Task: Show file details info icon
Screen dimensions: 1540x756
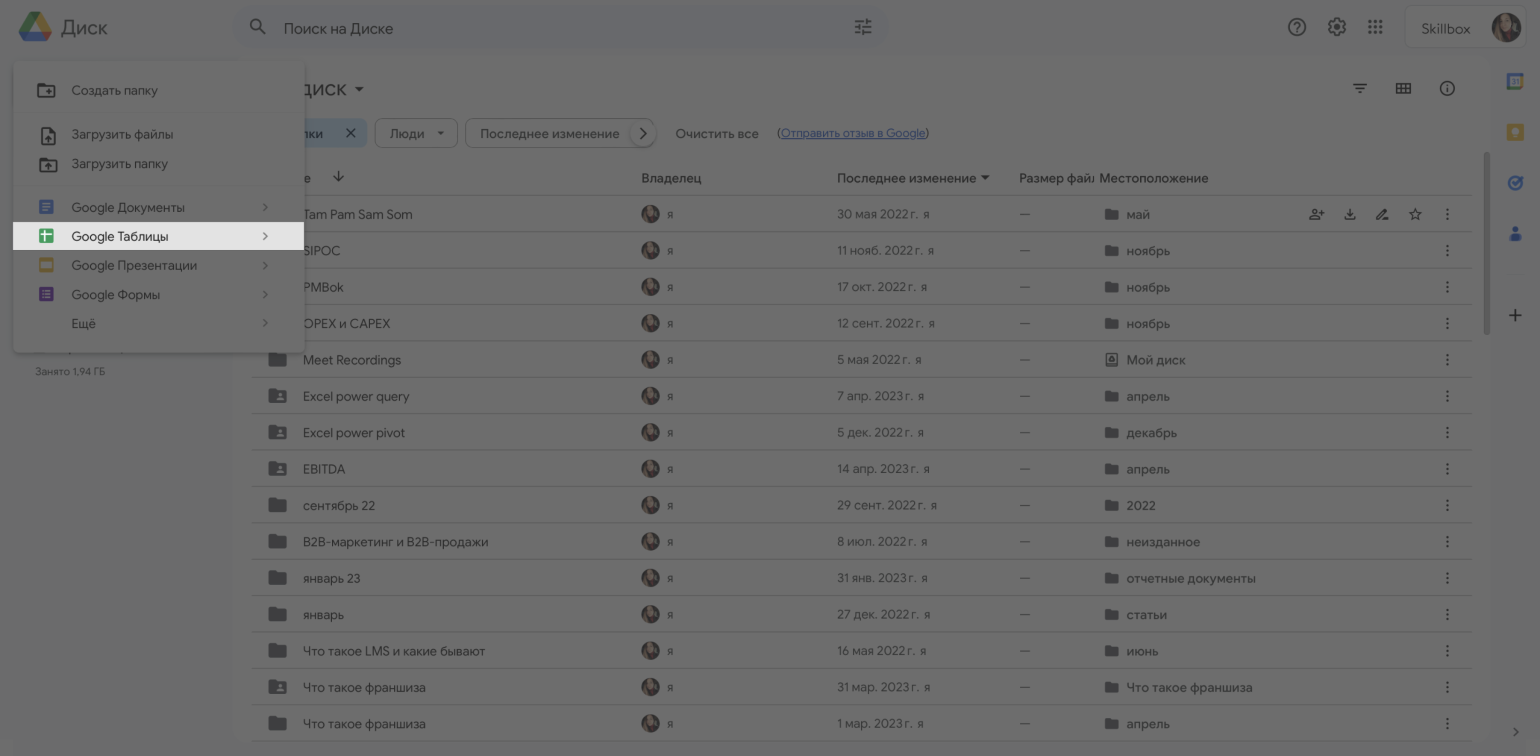Action: [x=1447, y=89]
